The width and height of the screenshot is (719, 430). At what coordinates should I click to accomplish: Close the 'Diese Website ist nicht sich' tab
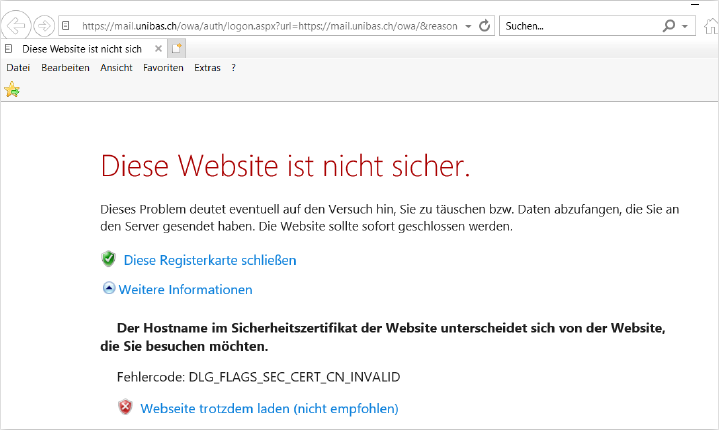[158, 48]
